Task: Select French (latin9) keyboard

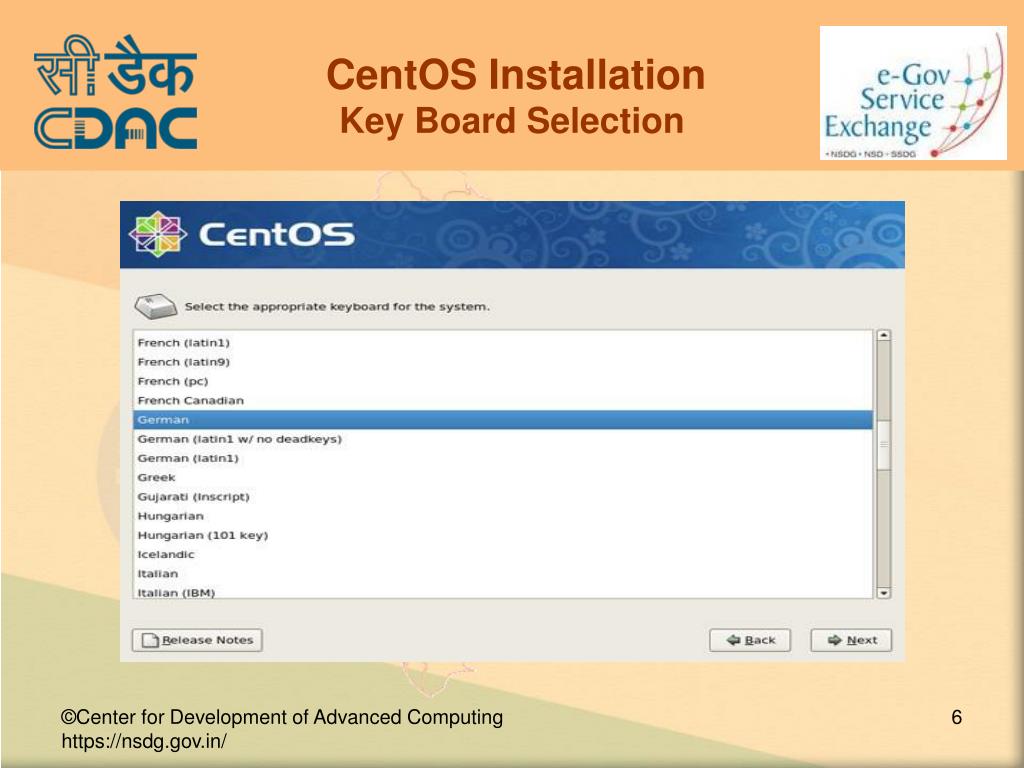Action: [x=503, y=362]
